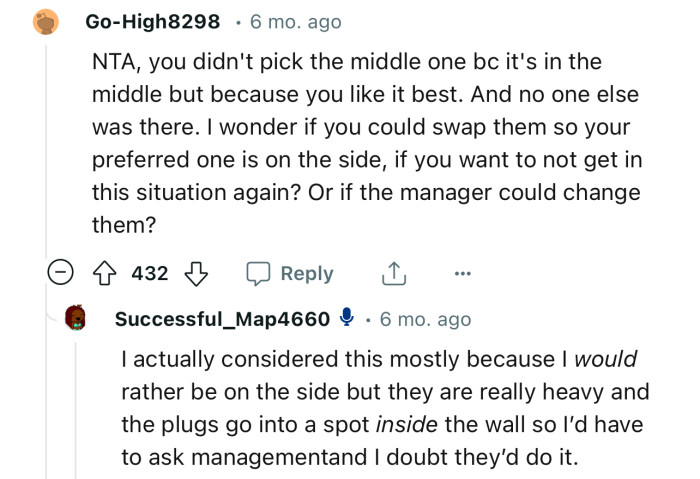Open the three-dot more options menu
The width and height of the screenshot is (700, 479).
point(459,273)
